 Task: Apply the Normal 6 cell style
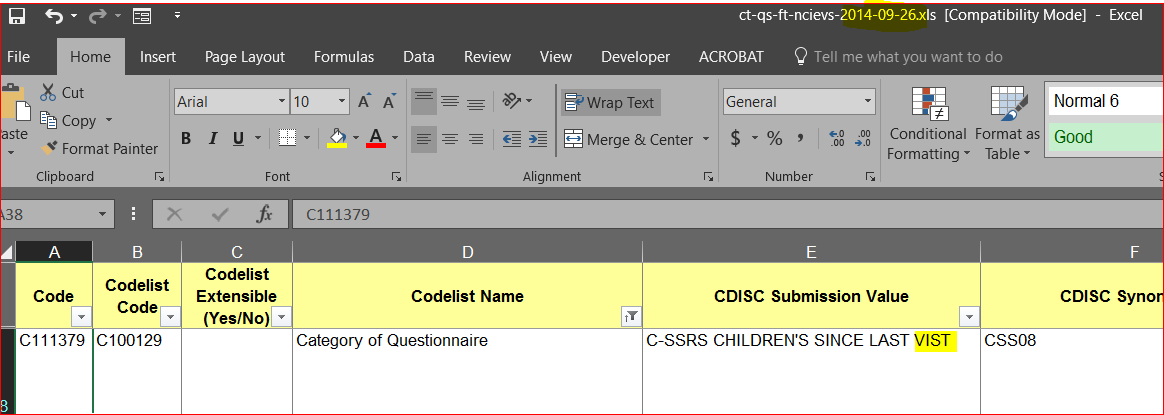tap(1105, 101)
